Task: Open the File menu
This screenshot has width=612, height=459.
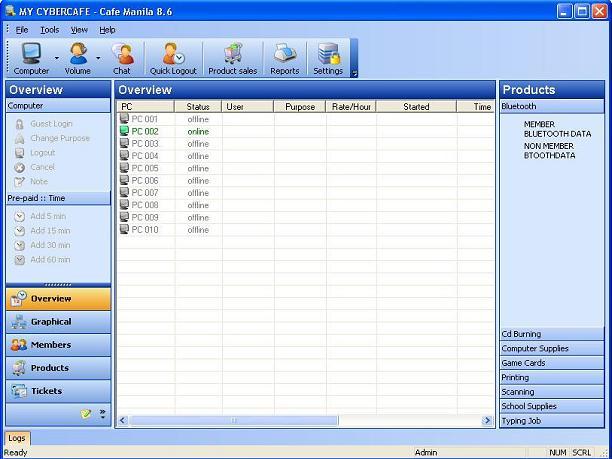Action: (x=21, y=30)
